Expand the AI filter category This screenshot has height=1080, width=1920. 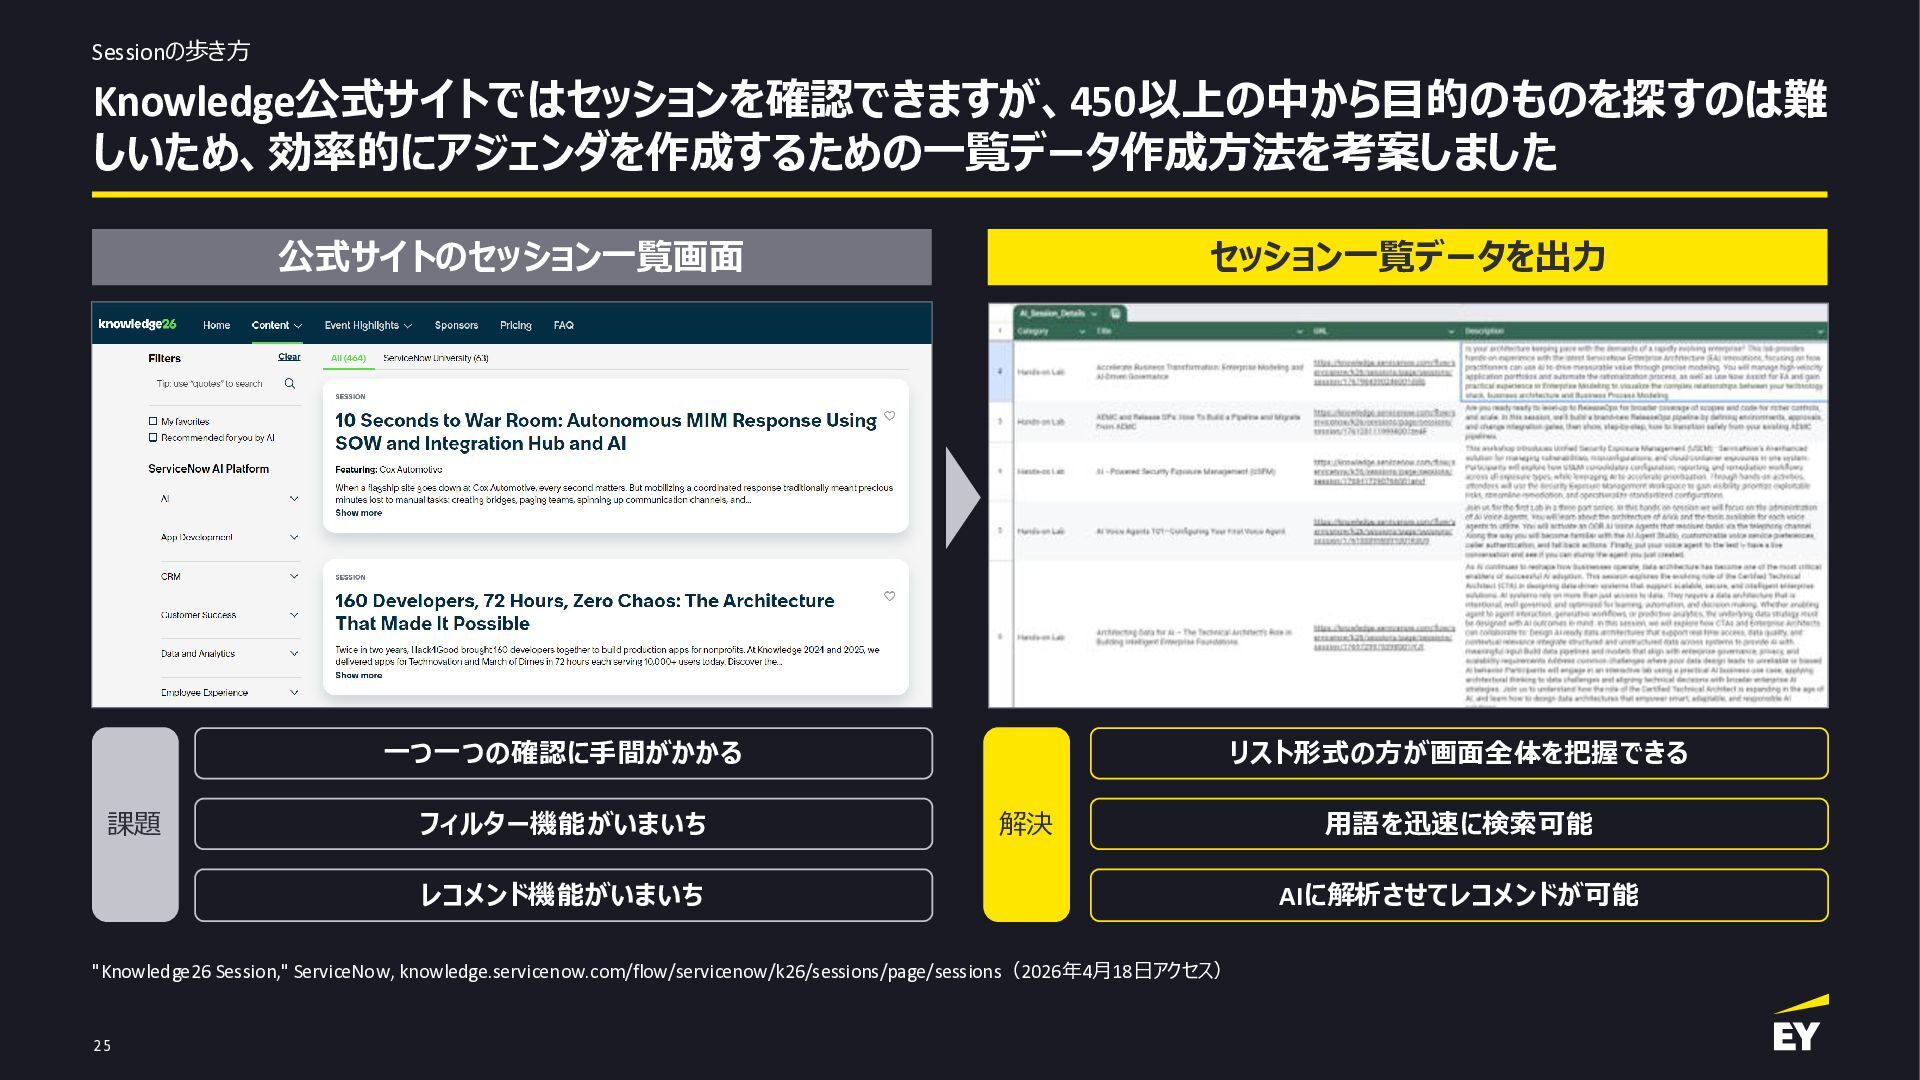pos(293,499)
